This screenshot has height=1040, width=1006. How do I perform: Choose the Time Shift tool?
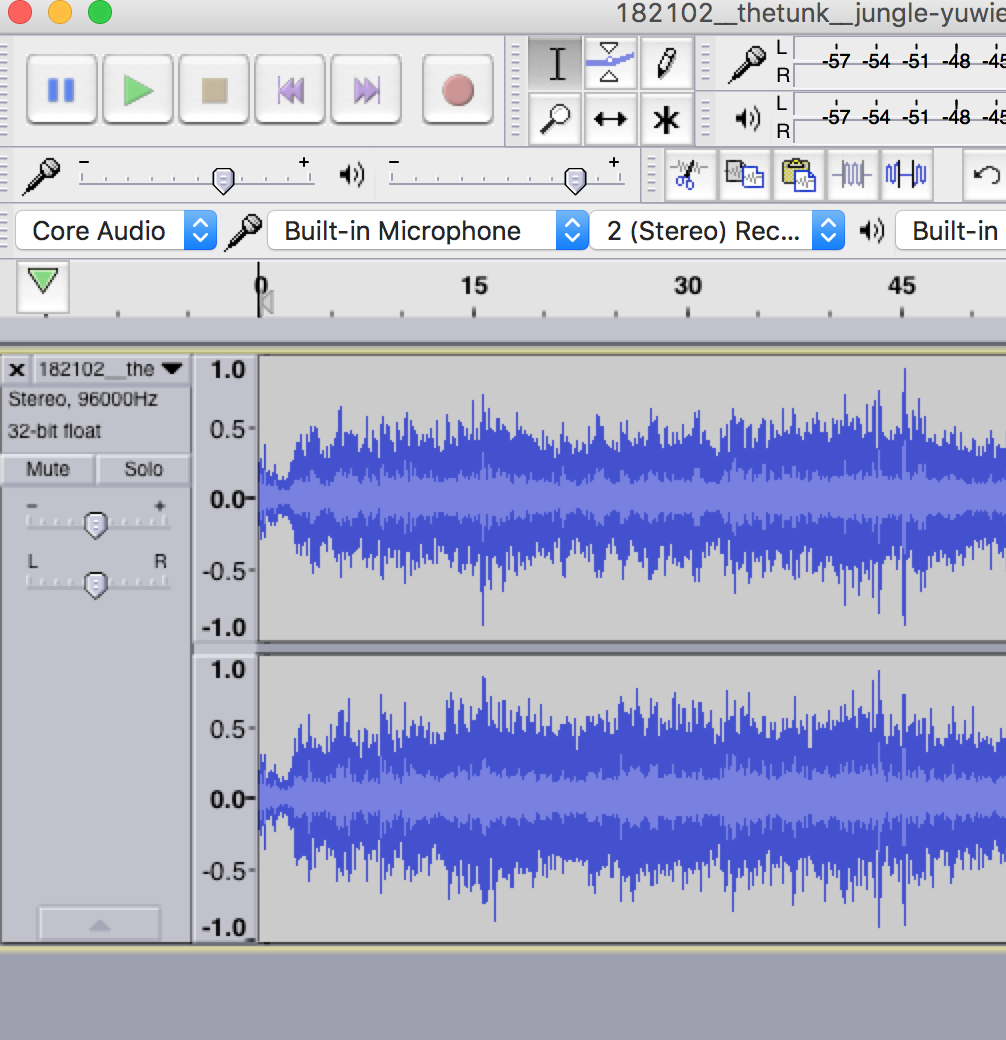click(x=611, y=119)
